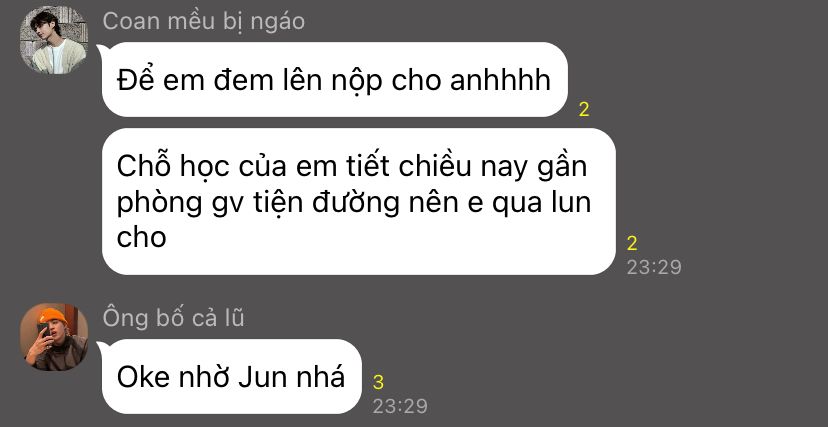Open the orange-beanie avatar of Ông bố cả lũ
Image resolution: width=828 pixels, height=427 pixels.
click(53, 337)
